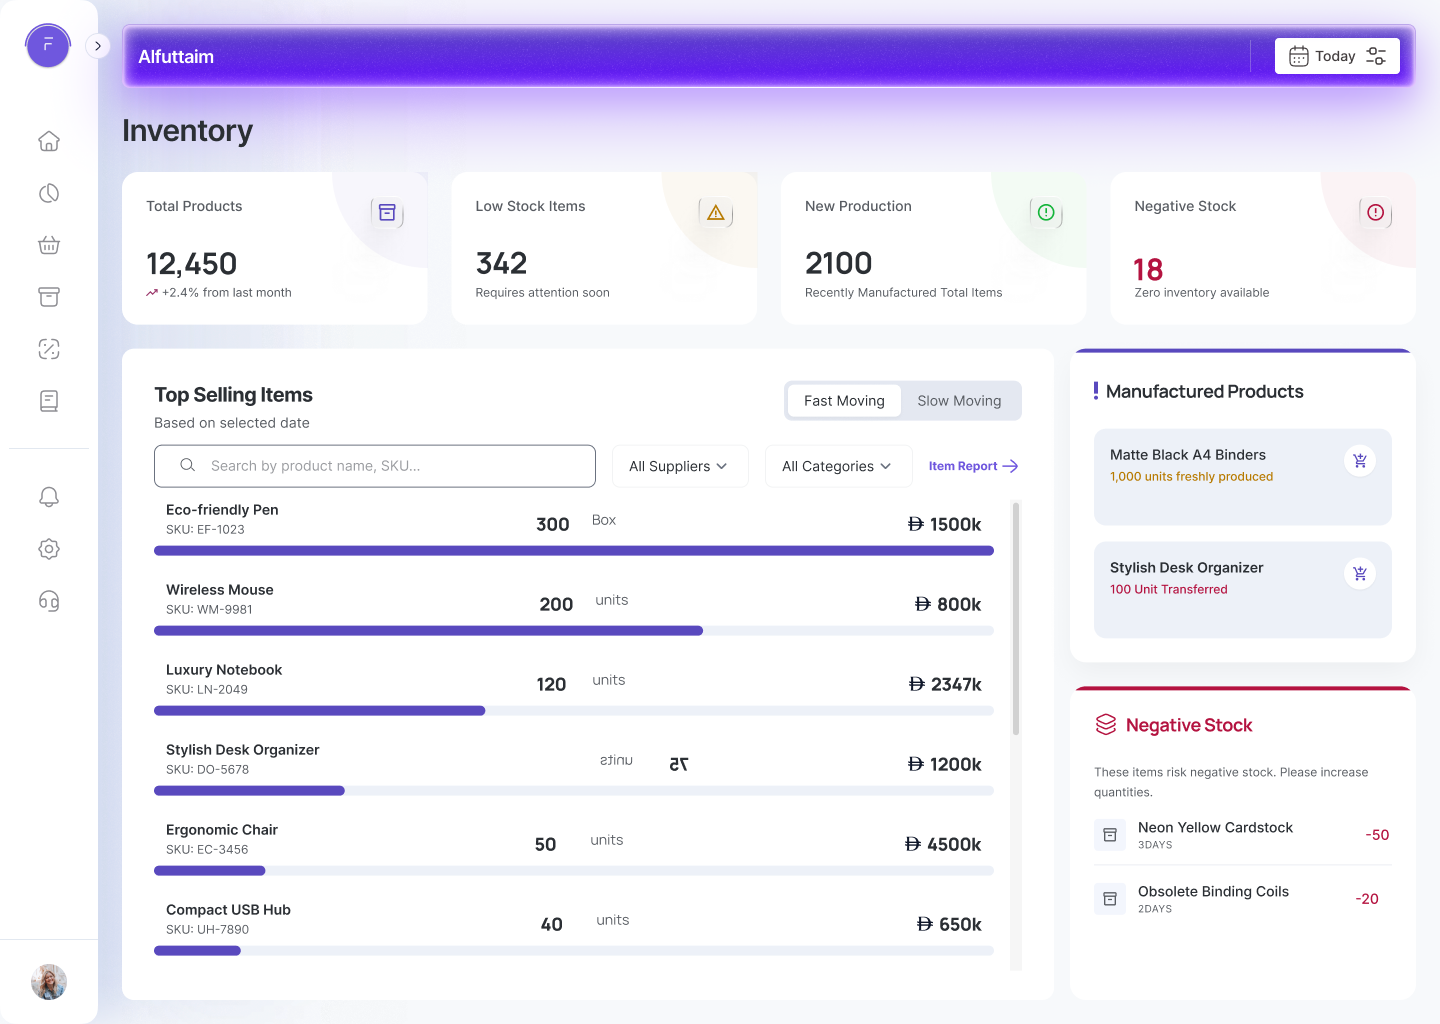Open the pie chart analytics icon
The image size is (1440, 1024).
[x=49, y=193]
